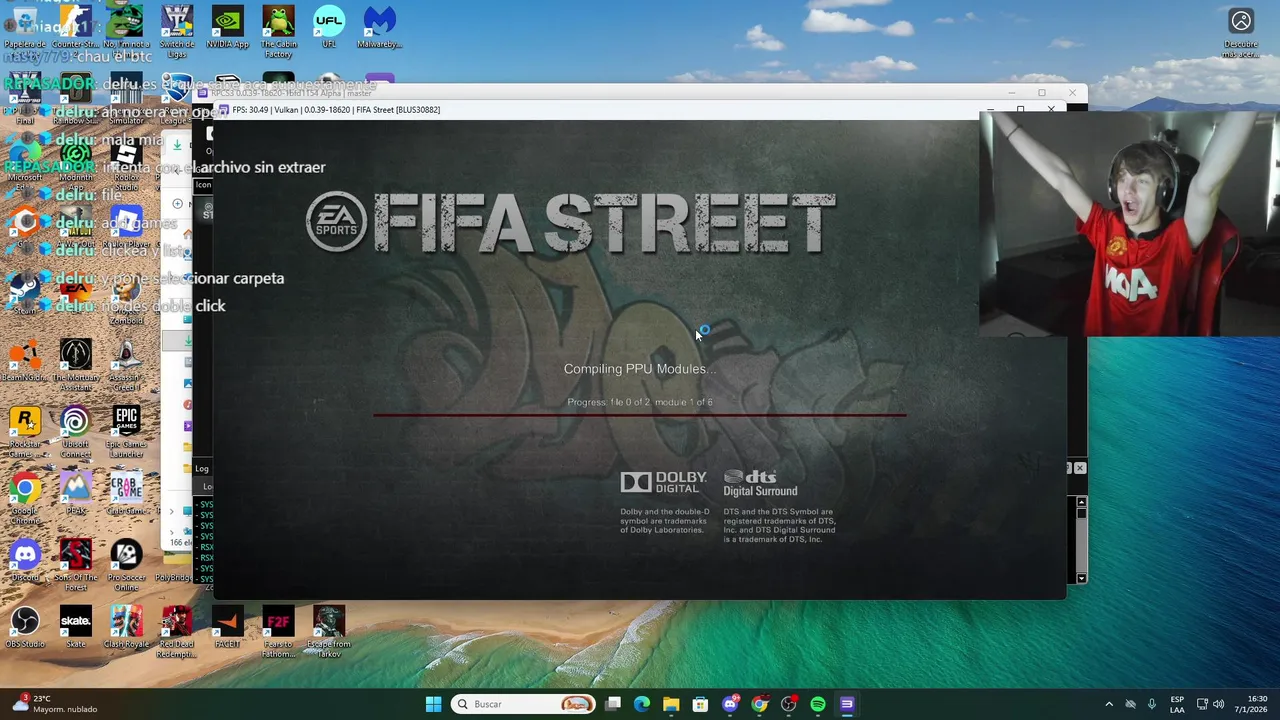Show hidden system tray icons
Viewport: 1280px width, 720px height.
1108,704
